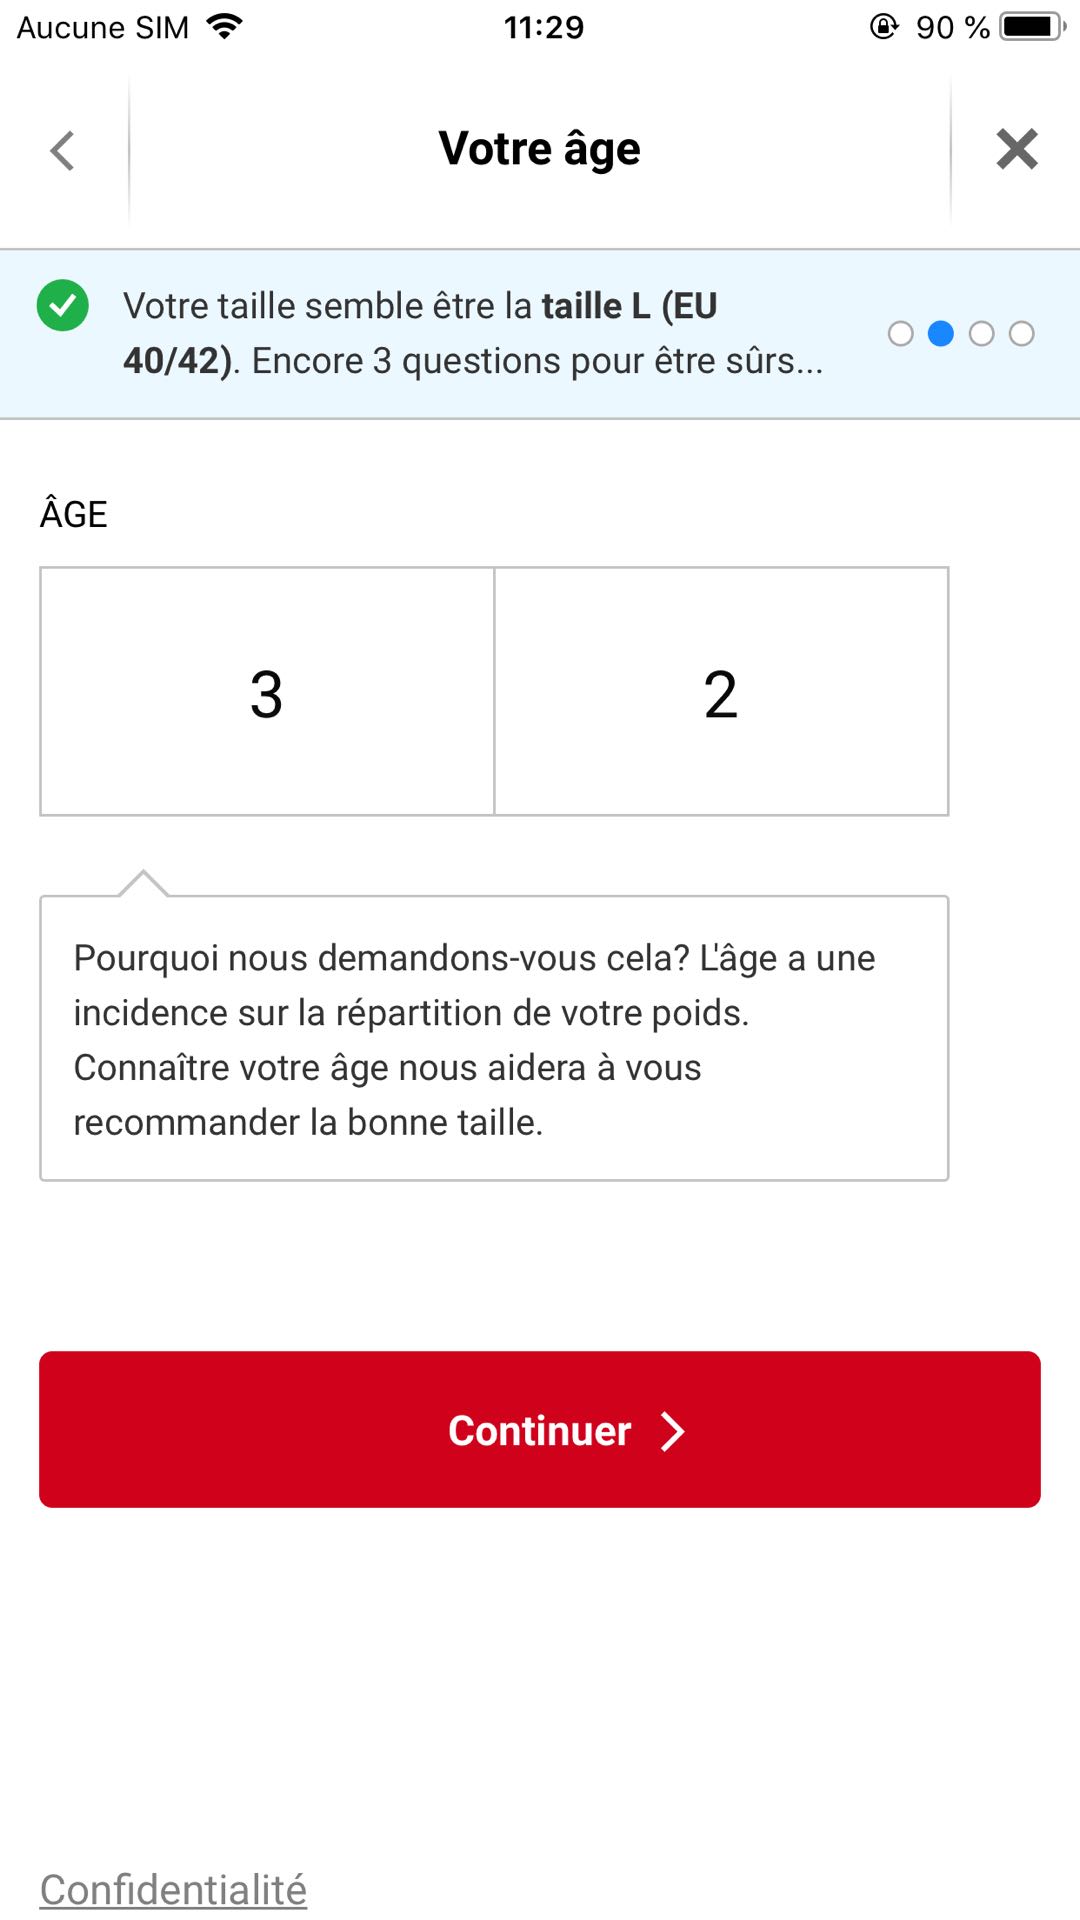Go back using the left chevron
1080x1920 pixels.
[x=63, y=151]
